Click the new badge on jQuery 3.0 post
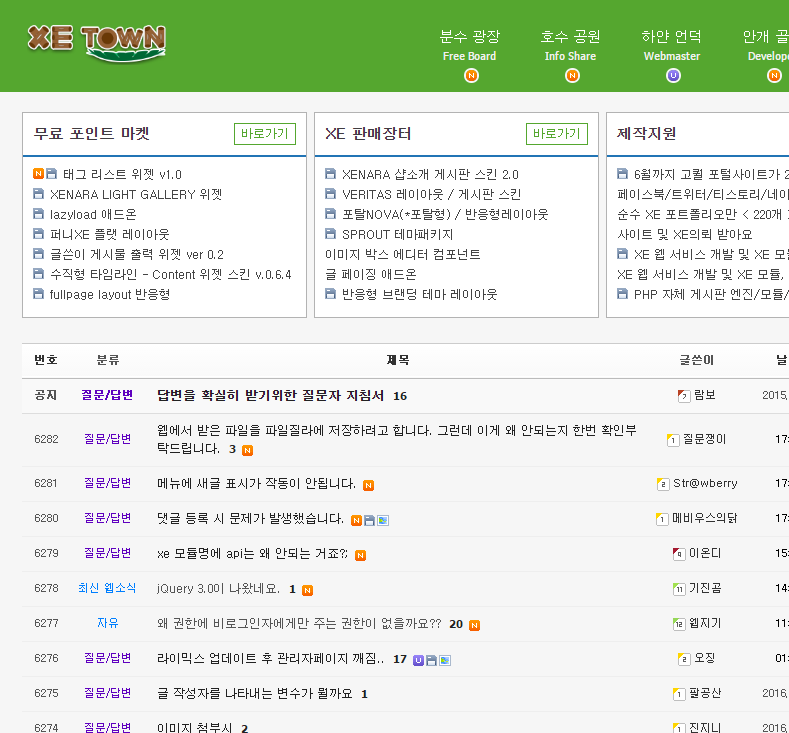This screenshot has width=789, height=733. (x=307, y=590)
